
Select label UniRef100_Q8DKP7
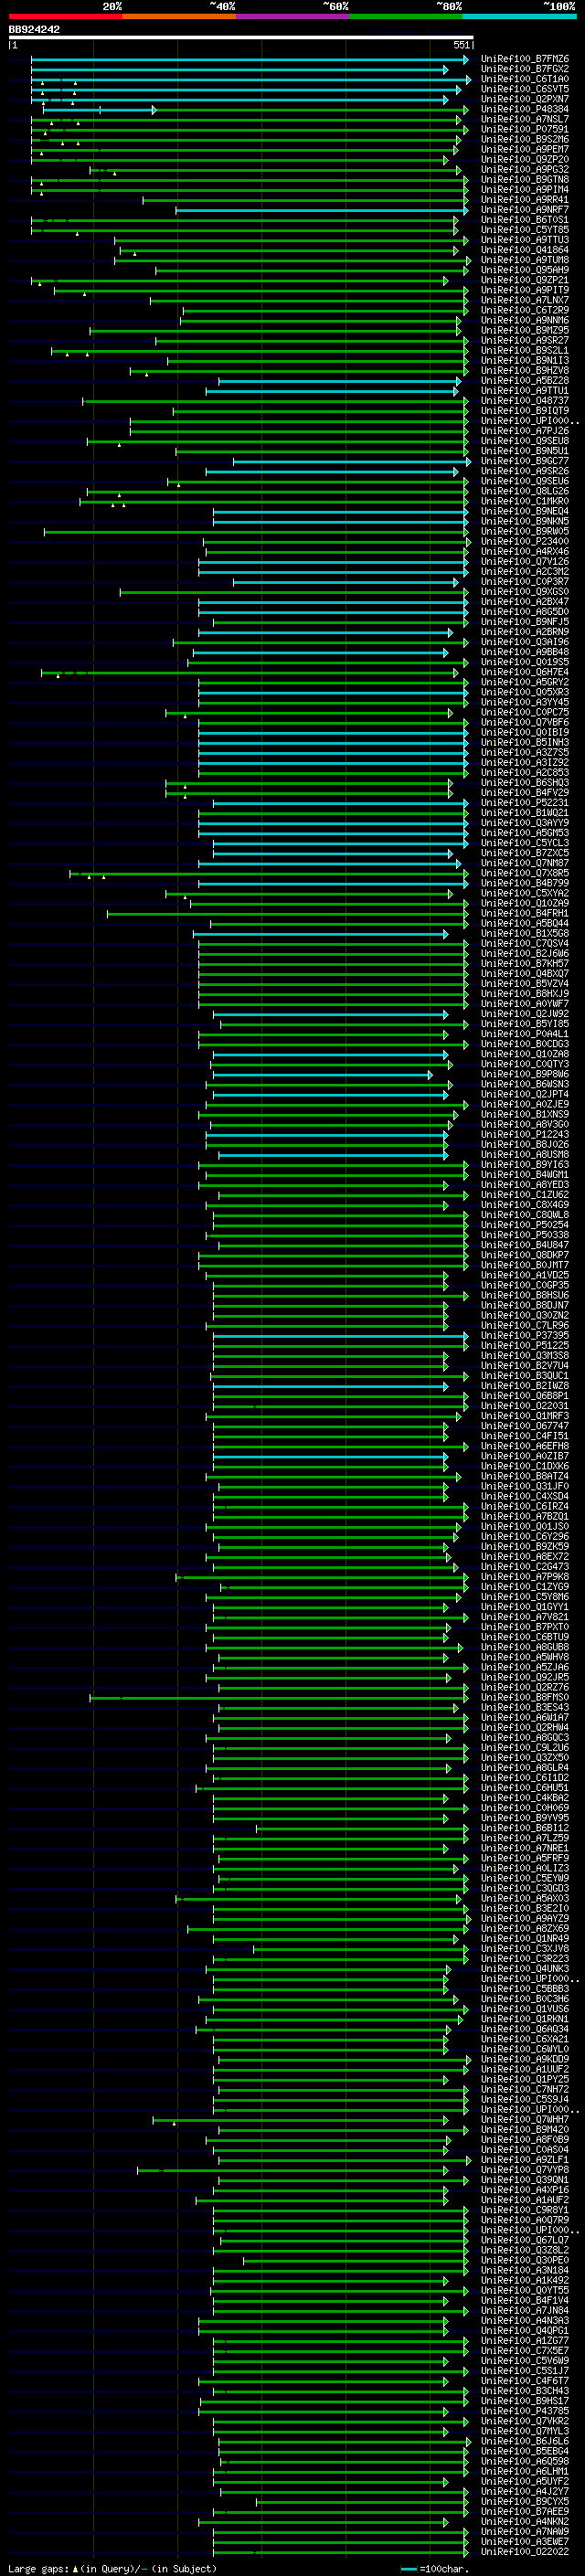point(525,1255)
